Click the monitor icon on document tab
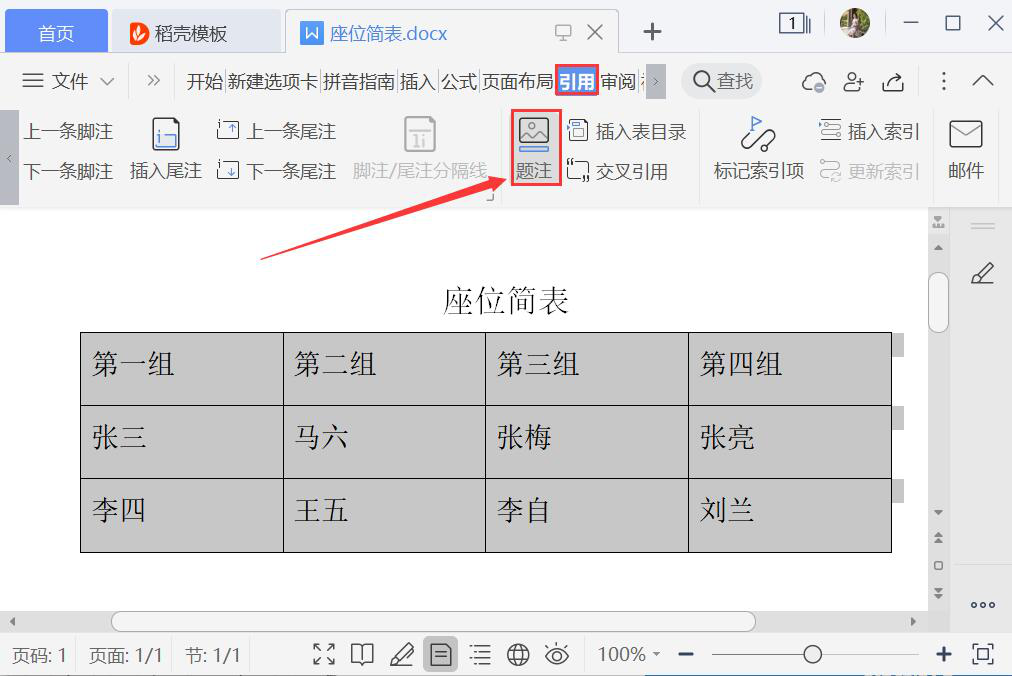This screenshot has width=1012, height=676. click(x=563, y=32)
